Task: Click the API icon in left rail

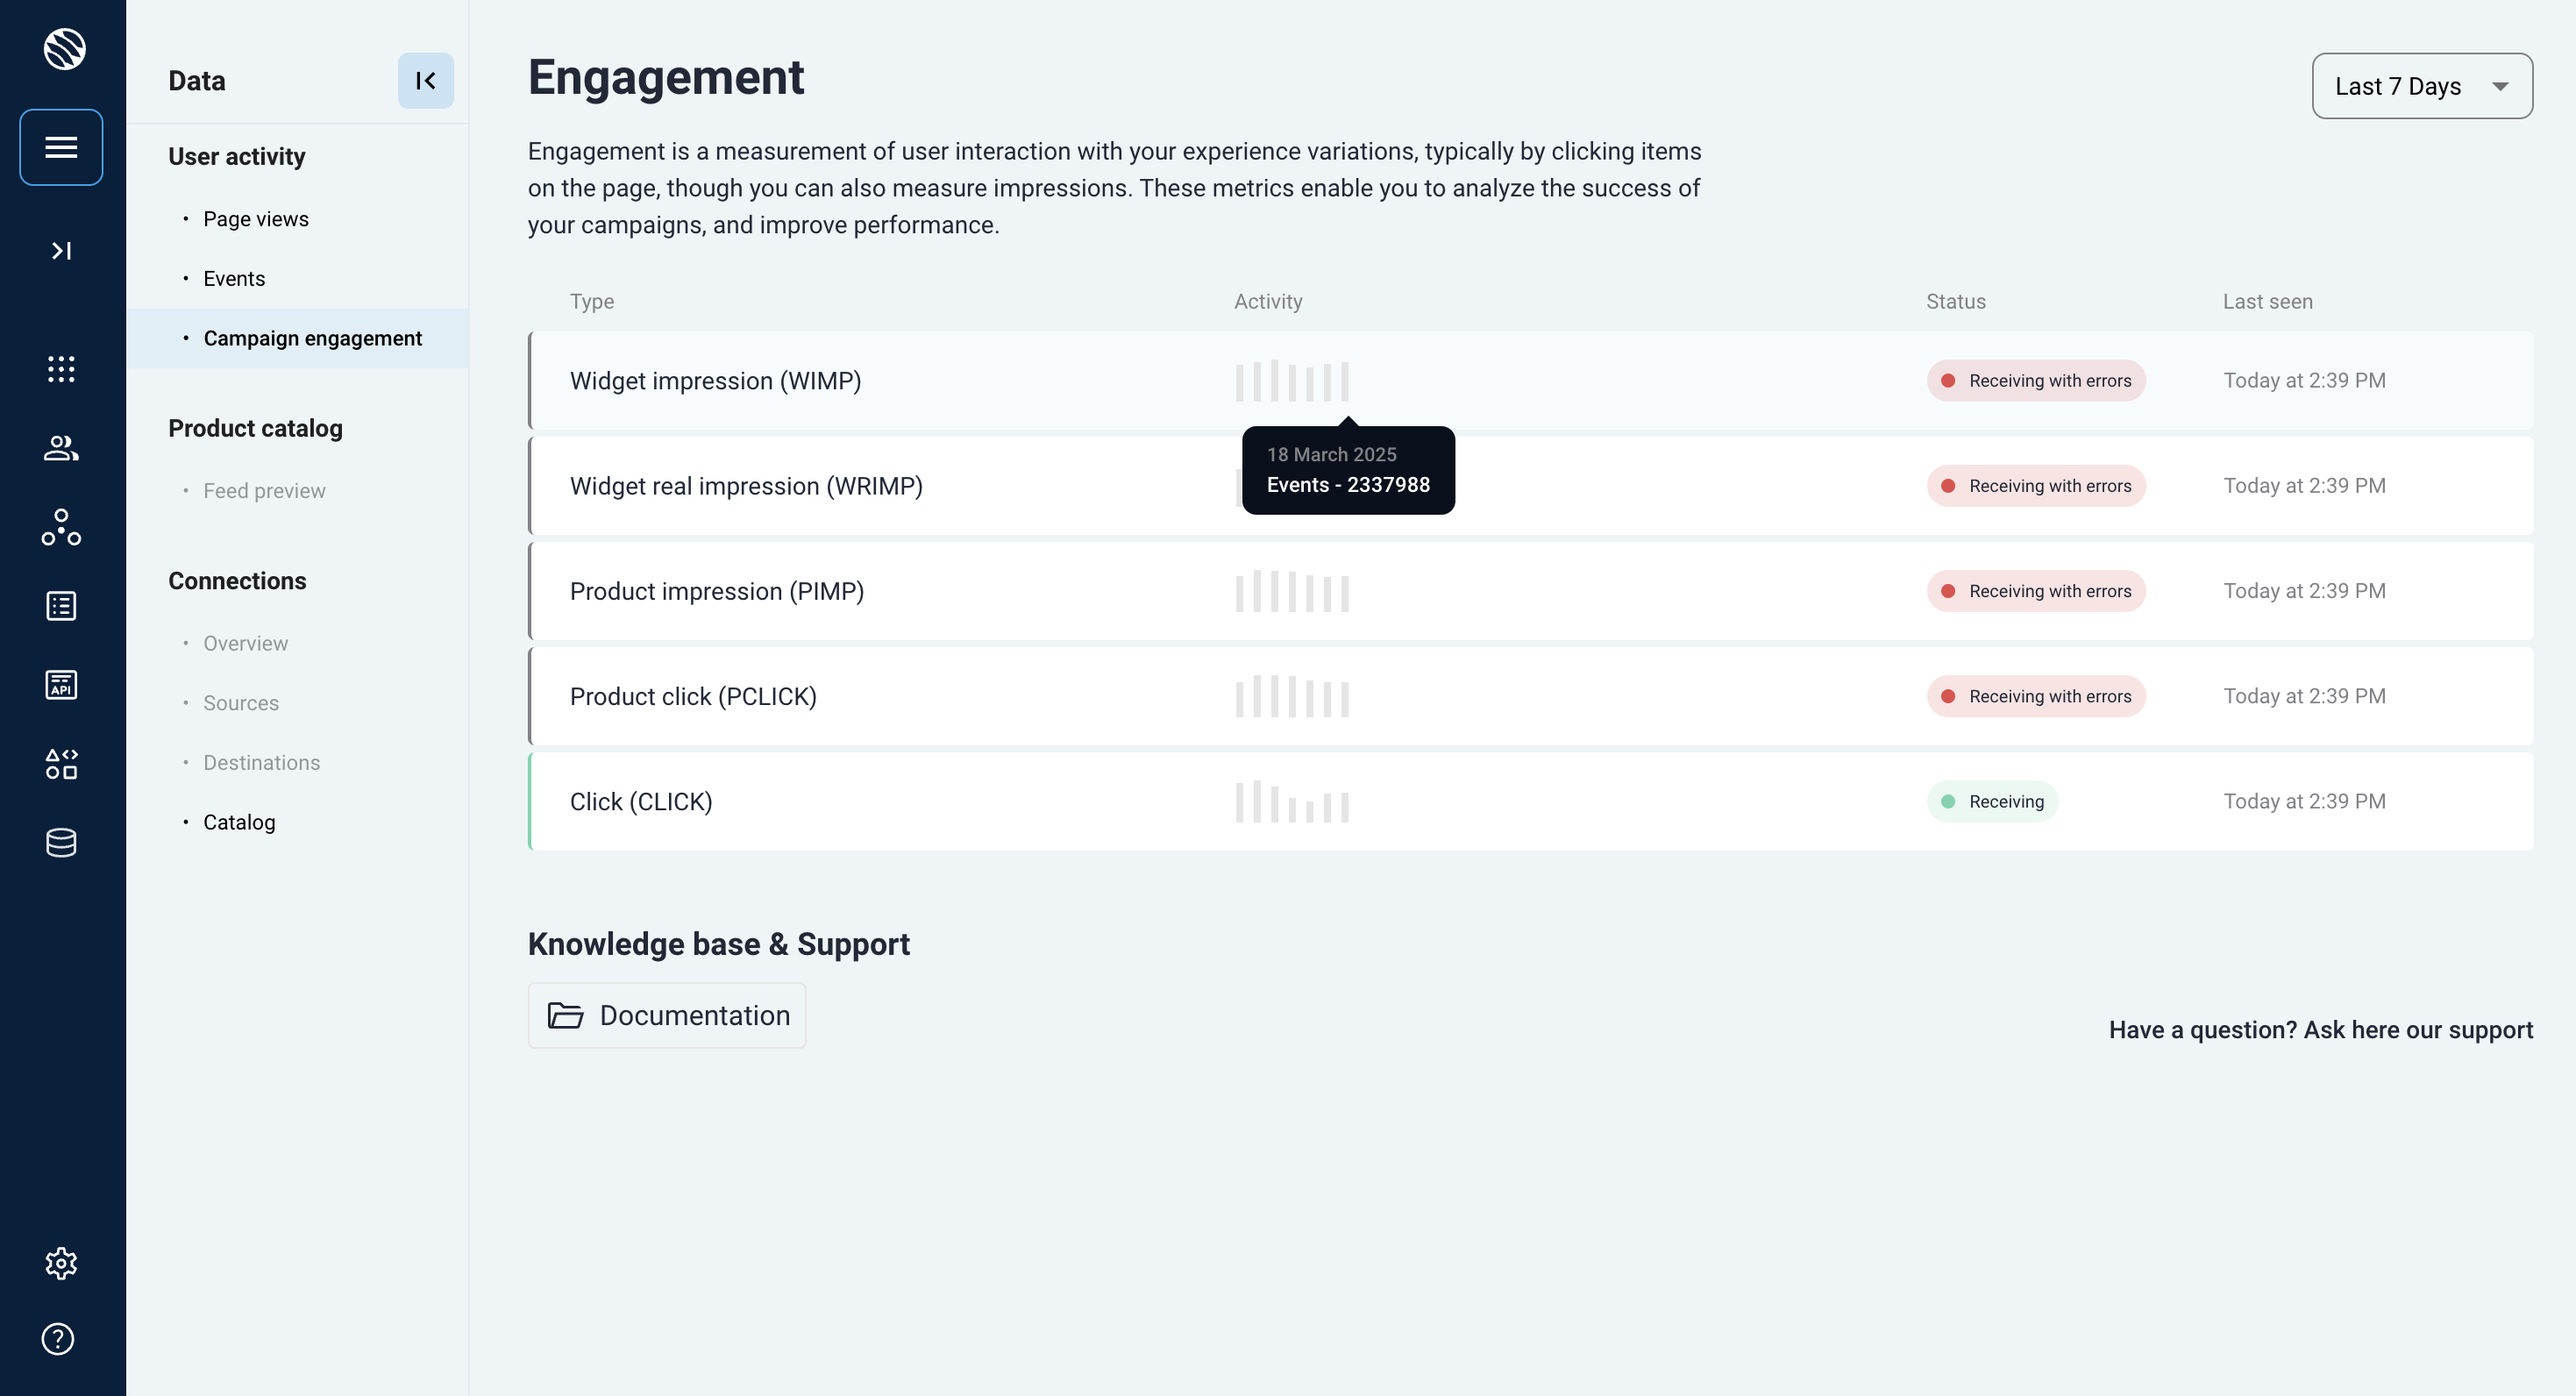Action: click(x=61, y=685)
